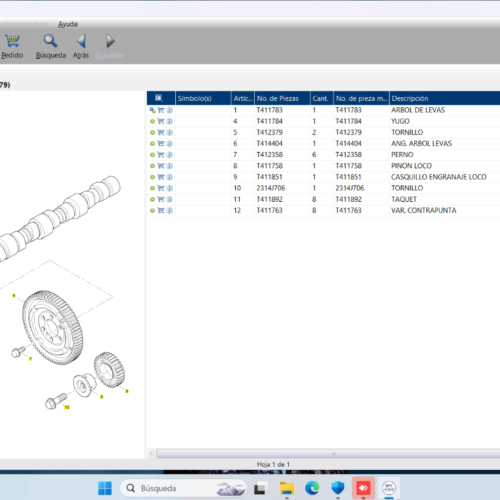The height and width of the screenshot is (500, 500).
Task: Open the Ayuda menu
Action: (x=68, y=24)
